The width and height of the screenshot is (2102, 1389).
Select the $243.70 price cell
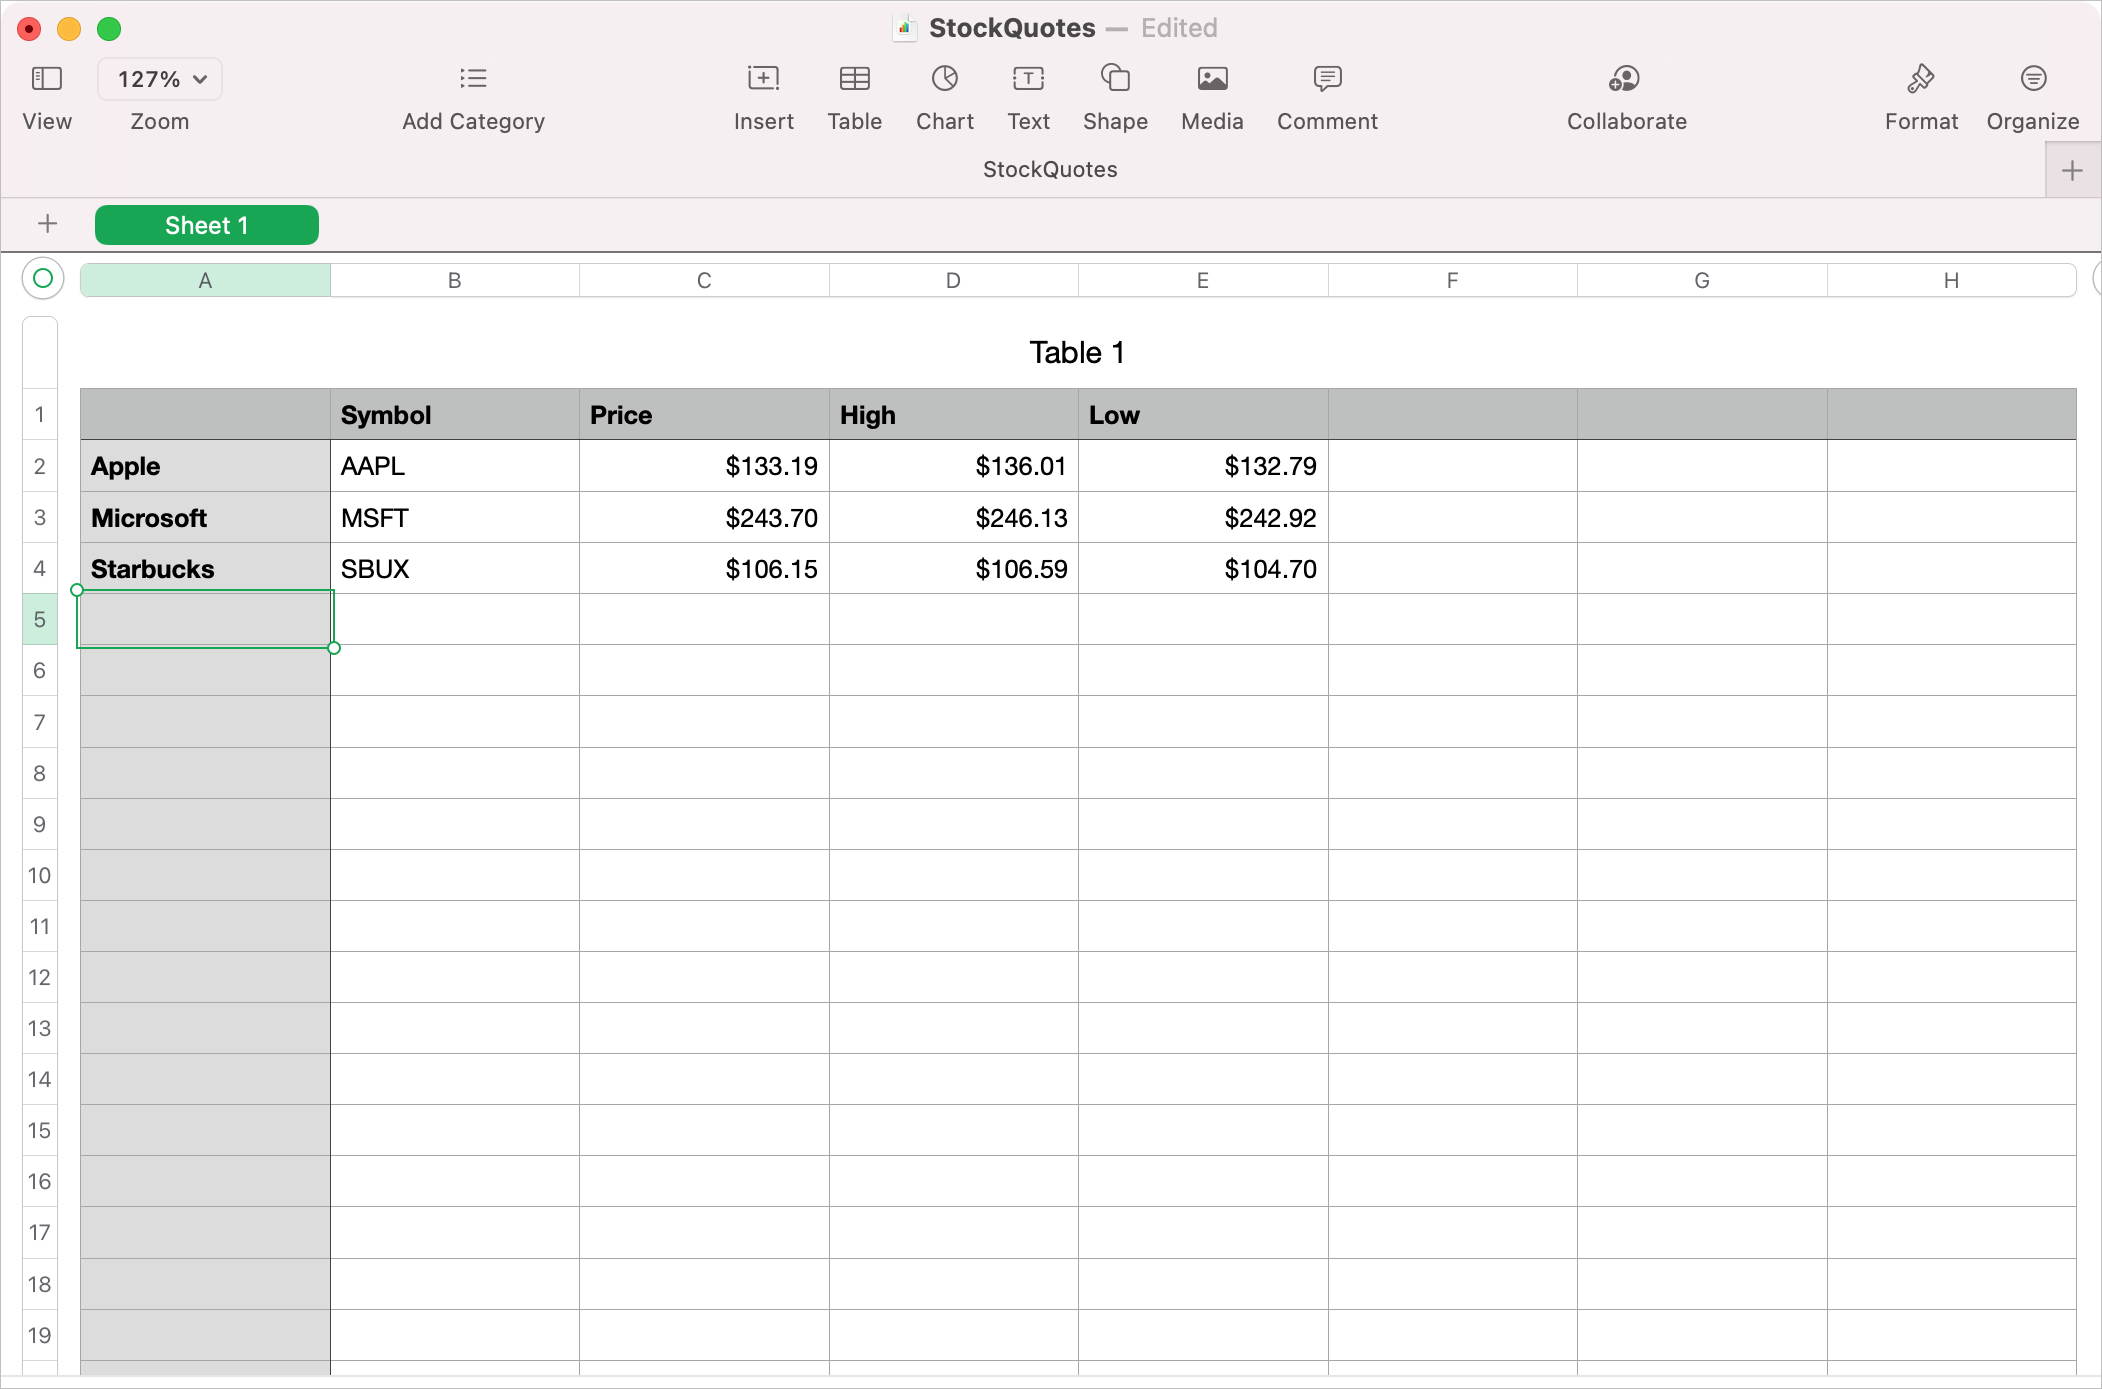click(x=704, y=517)
